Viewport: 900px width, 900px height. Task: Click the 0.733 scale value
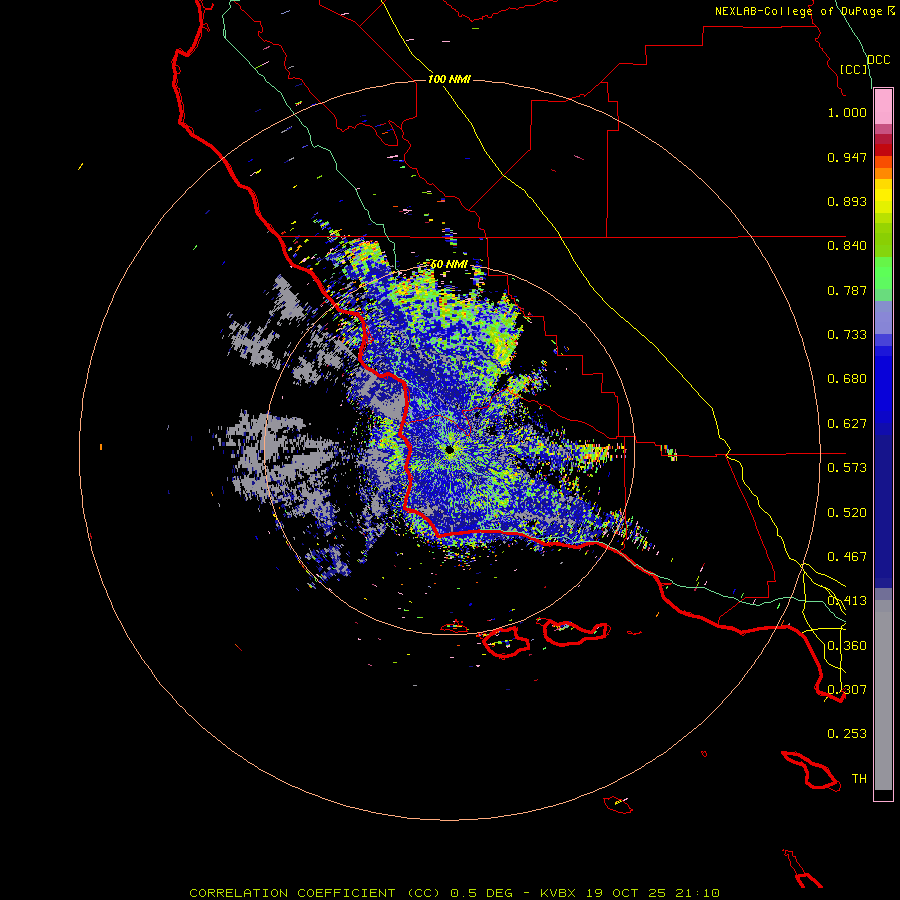[847, 335]
